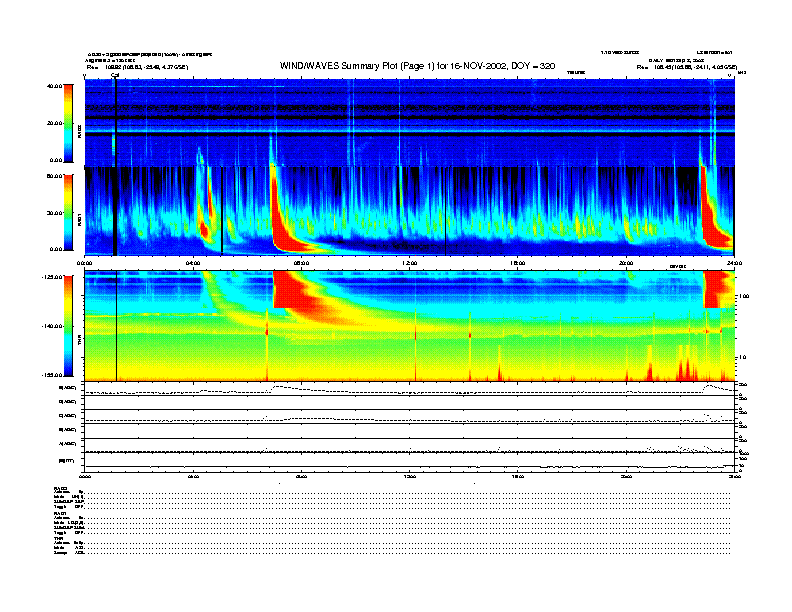Screen dimensions: 792x612
Task: Click the TNR axis label beside lower spectrogram
Action: pos(79,340)
